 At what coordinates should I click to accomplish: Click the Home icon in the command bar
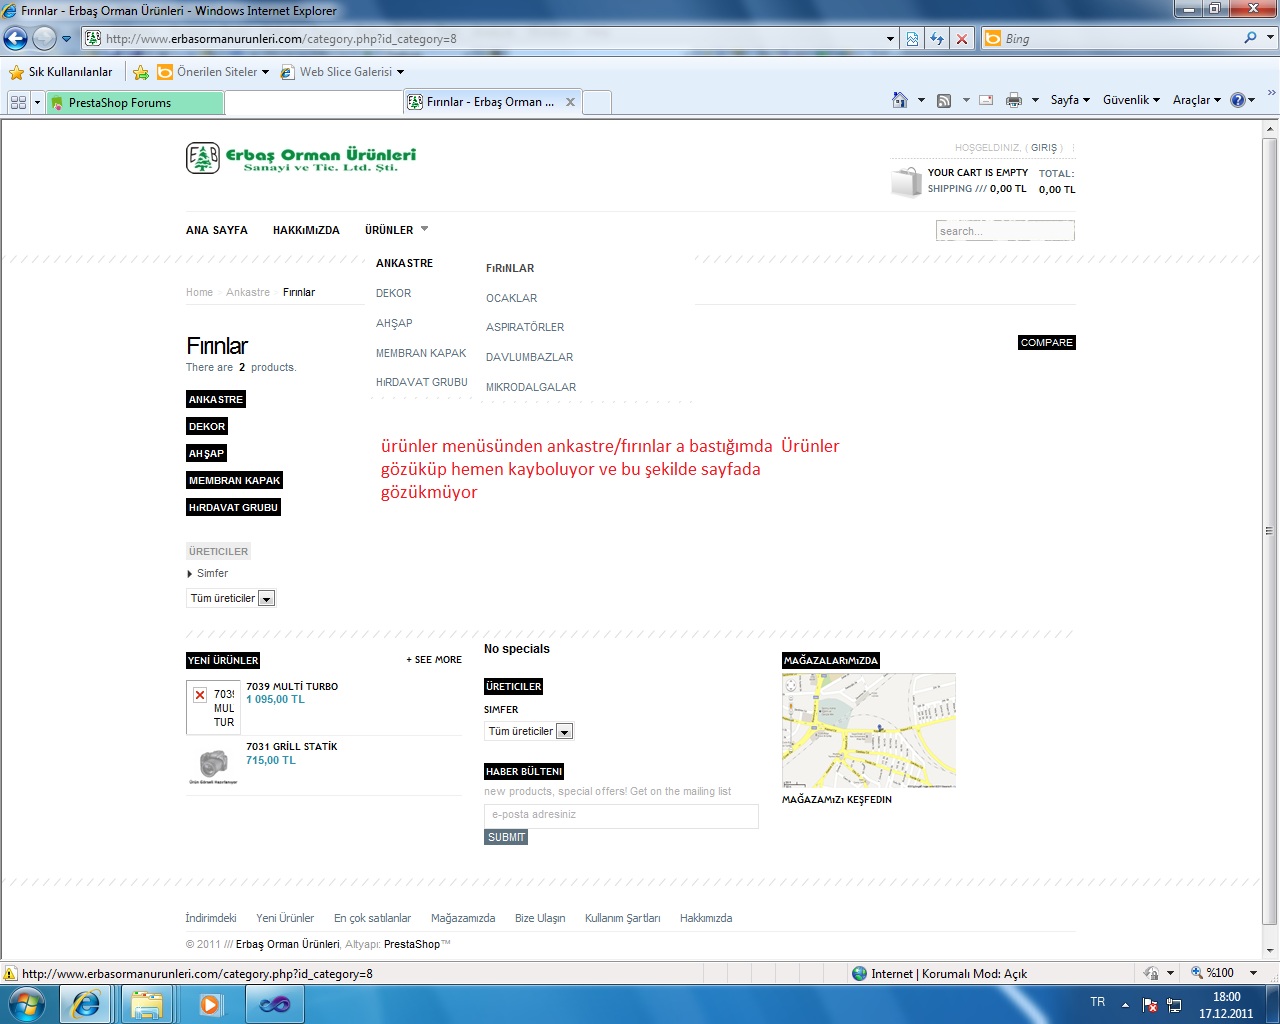(x=900, y=100)
